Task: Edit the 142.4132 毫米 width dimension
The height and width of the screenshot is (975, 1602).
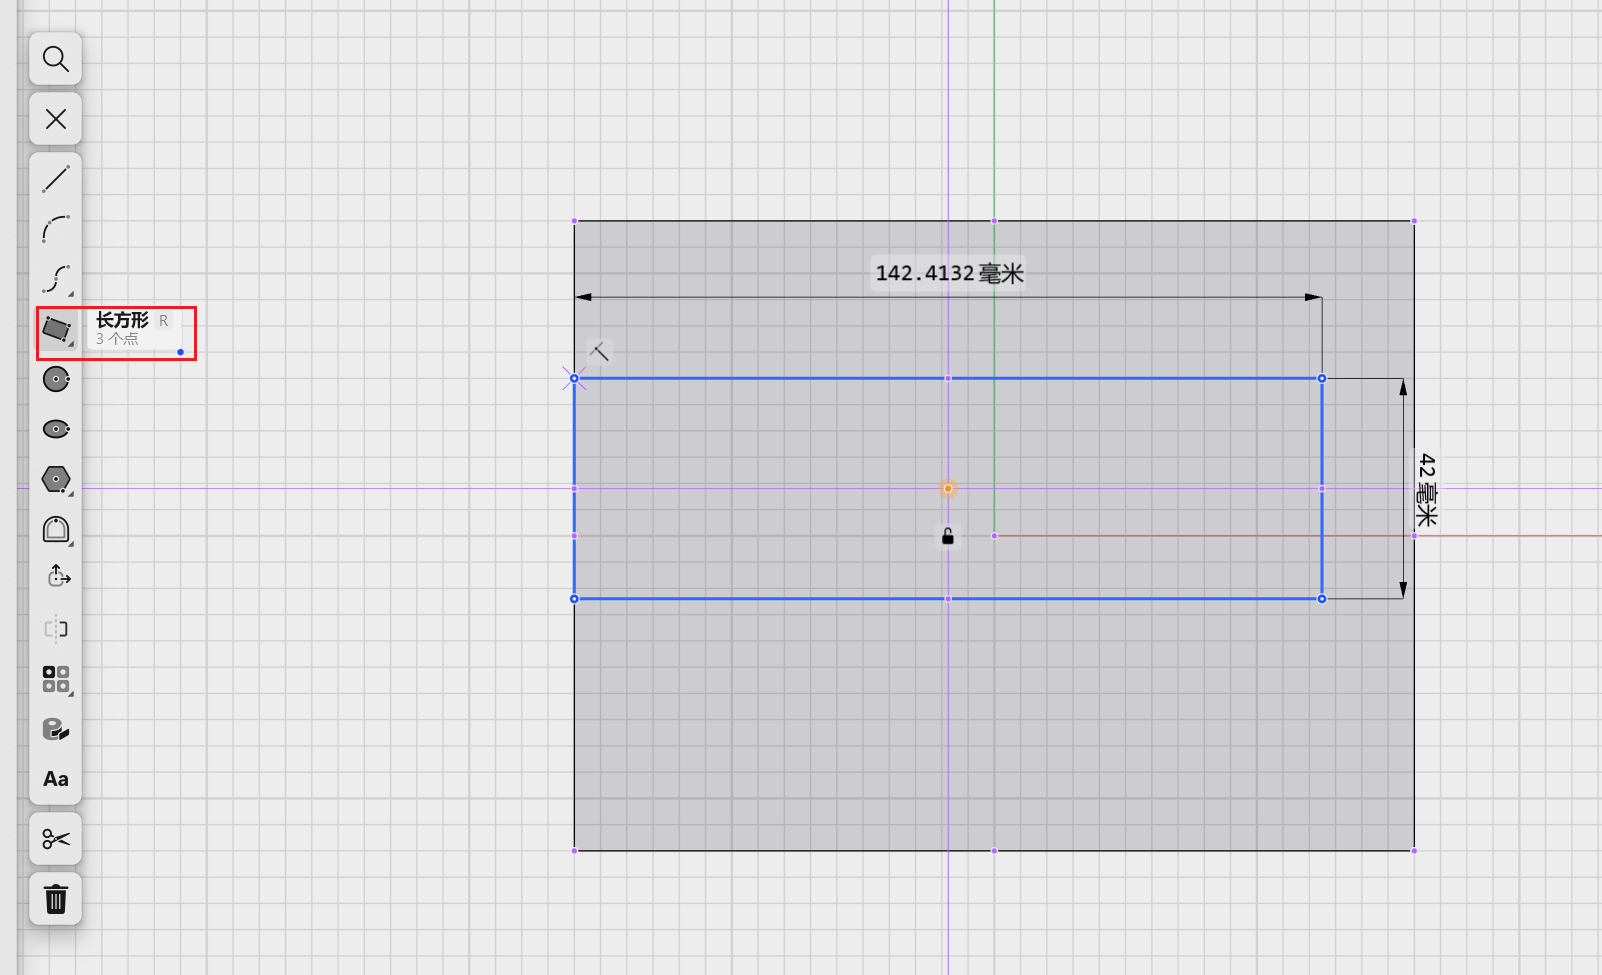Action: (x=949, y=273)
